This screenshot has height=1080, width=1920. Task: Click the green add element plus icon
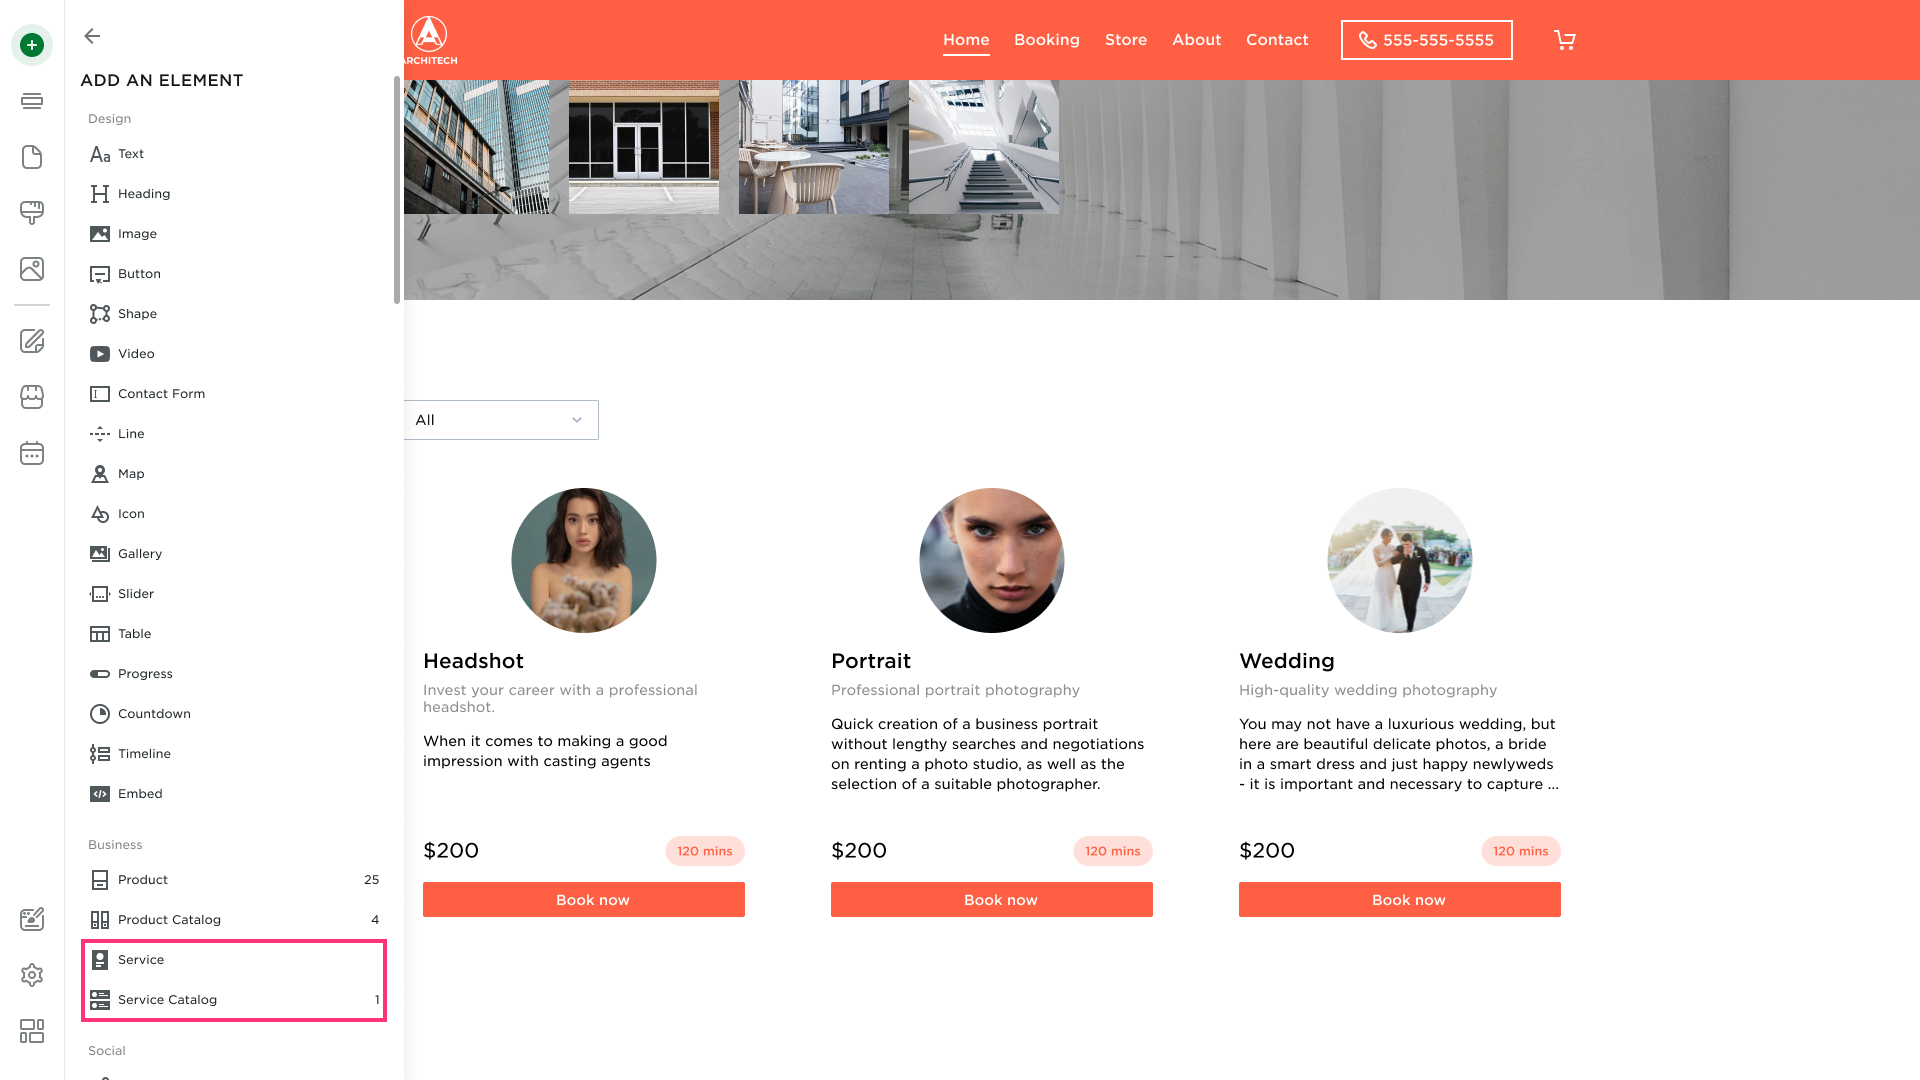coord(32,45)
